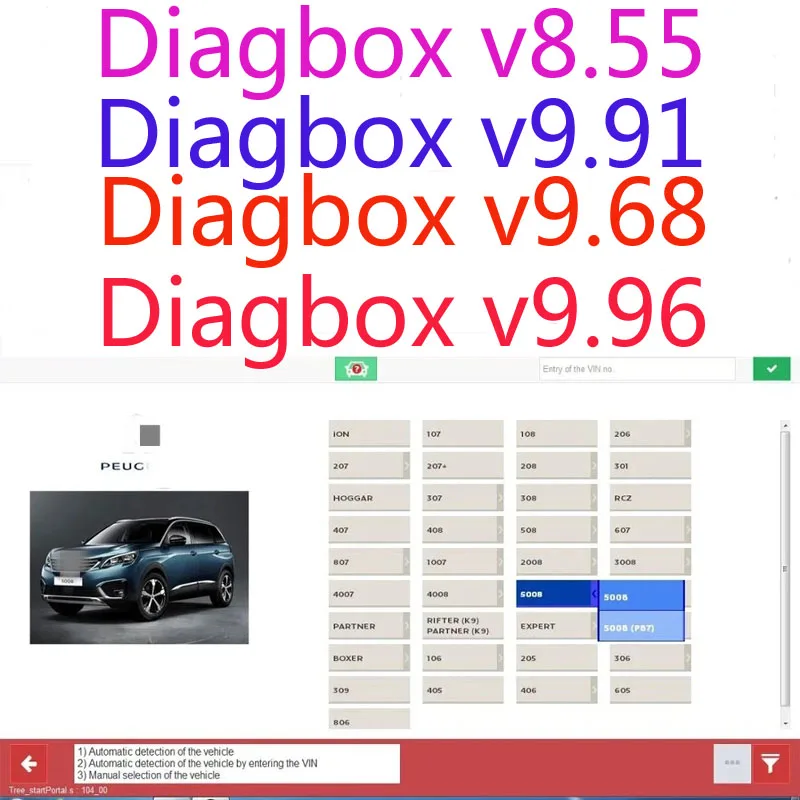Click the green checkmark to confirm VIN
This screenshot has width=800, height=800.
tap(770, 369)
